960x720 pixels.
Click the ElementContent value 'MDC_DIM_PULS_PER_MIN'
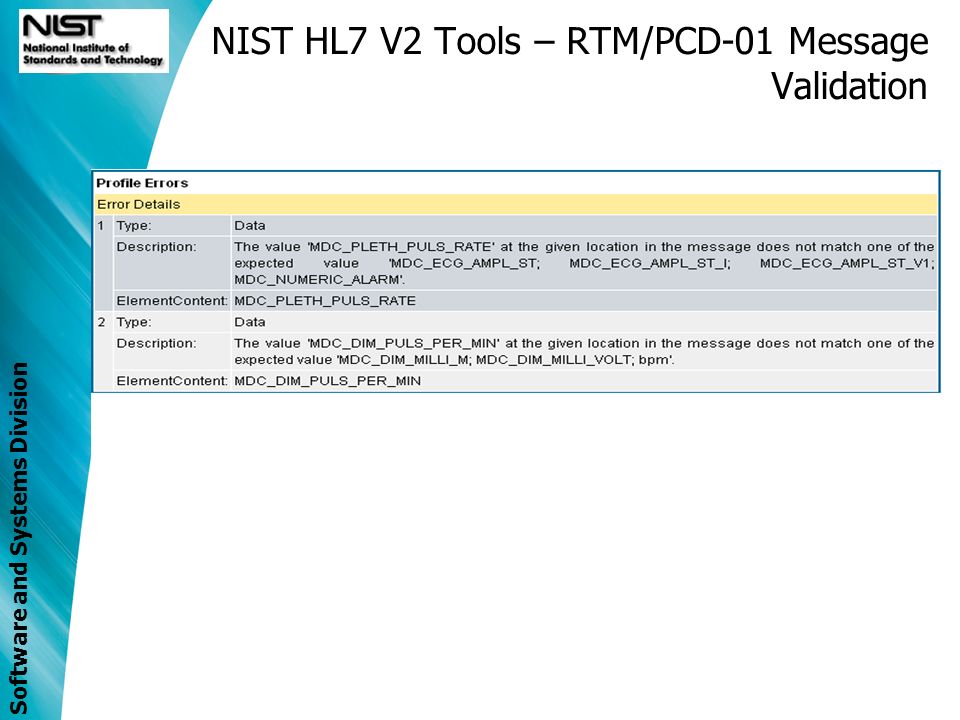(x=328, y=381)
